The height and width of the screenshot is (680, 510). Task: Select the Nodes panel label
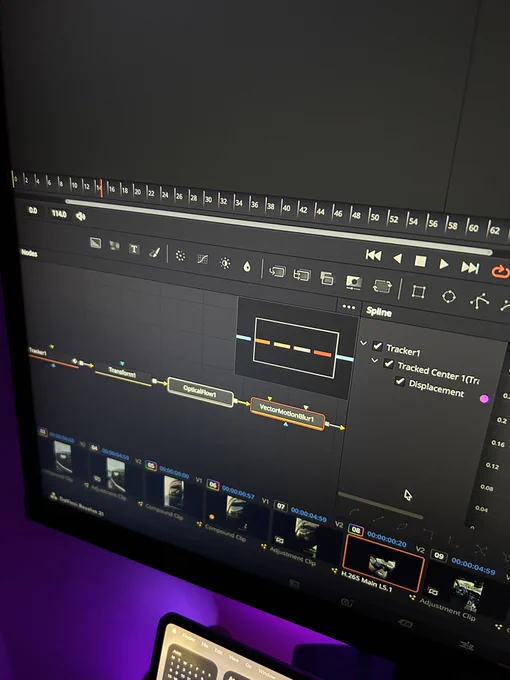pos(29,253)
